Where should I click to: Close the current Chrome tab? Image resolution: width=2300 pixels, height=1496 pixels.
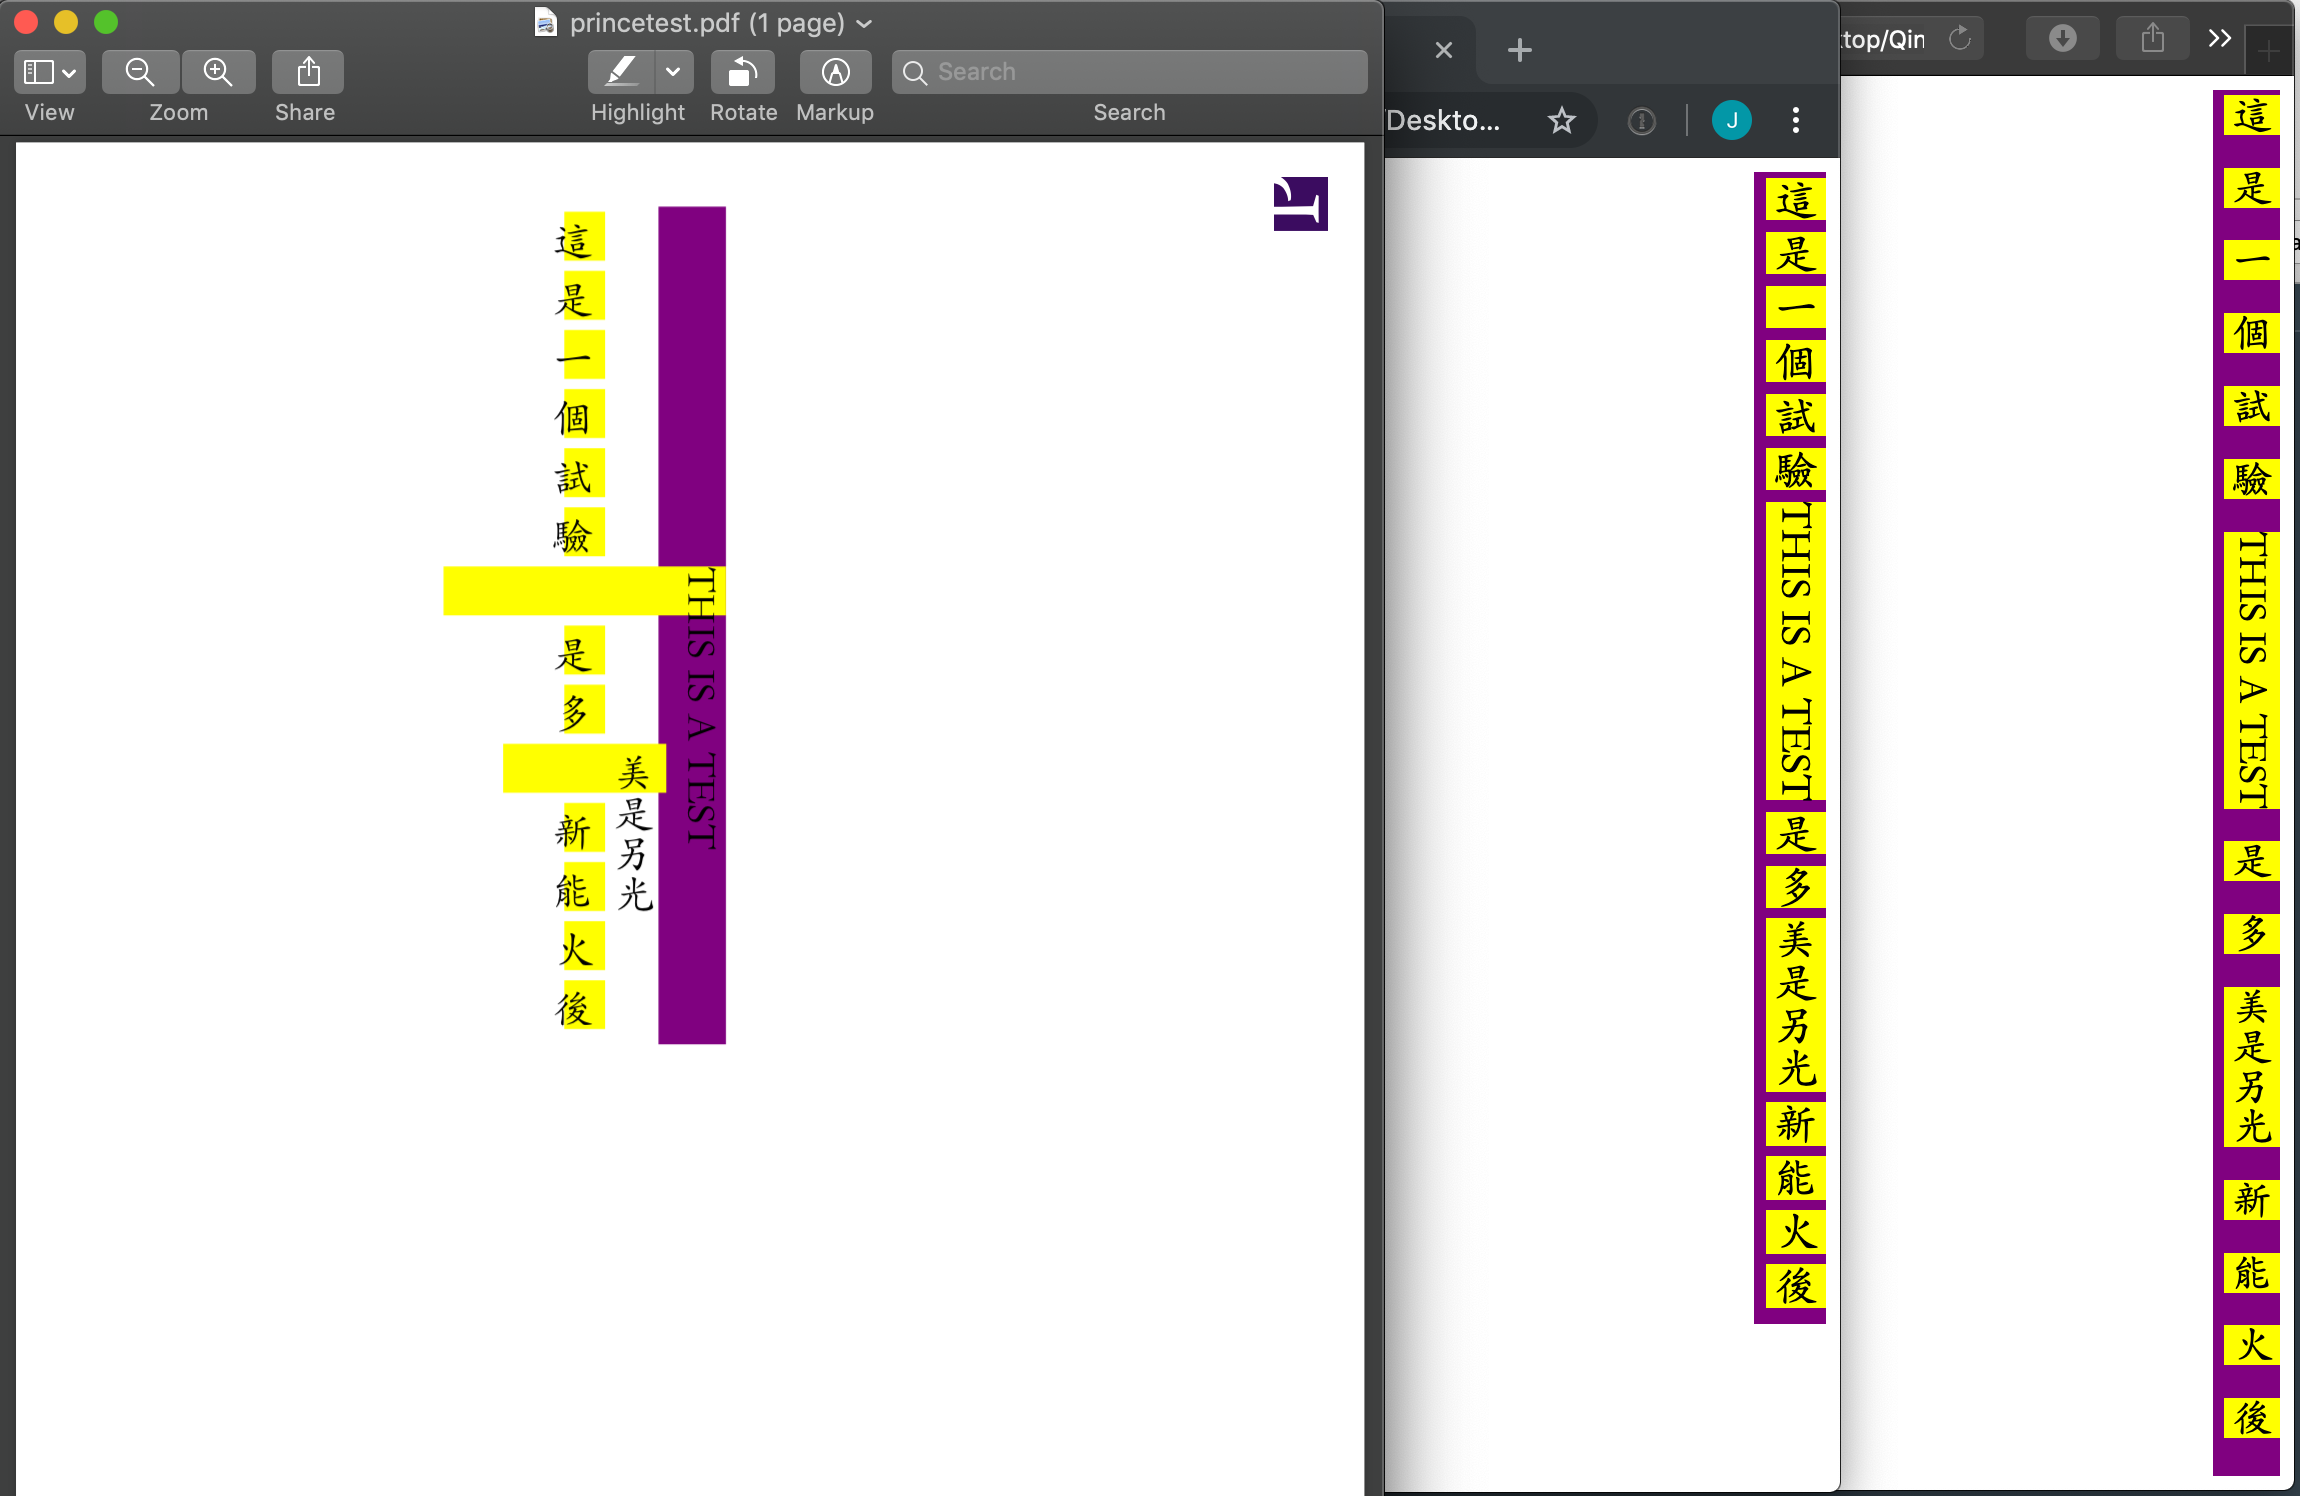[x=1443, y=50]
